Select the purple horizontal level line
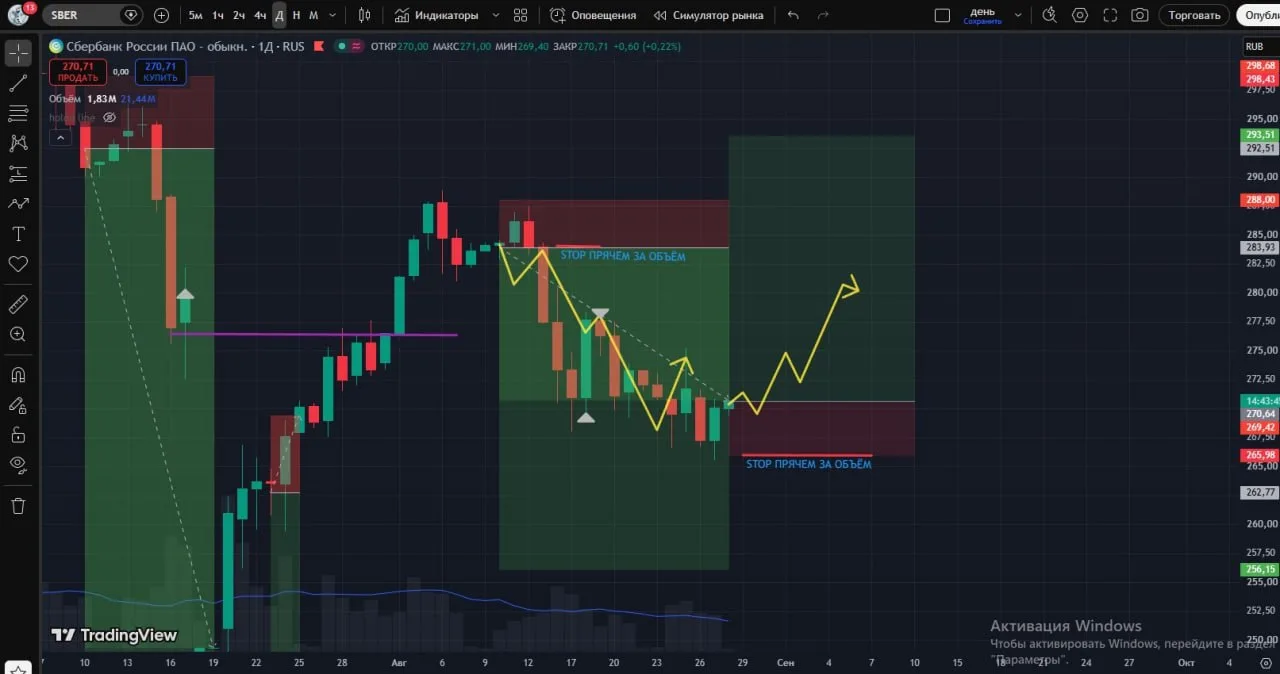Viewport: 1280px width, 674px height. tap(314, 334)
